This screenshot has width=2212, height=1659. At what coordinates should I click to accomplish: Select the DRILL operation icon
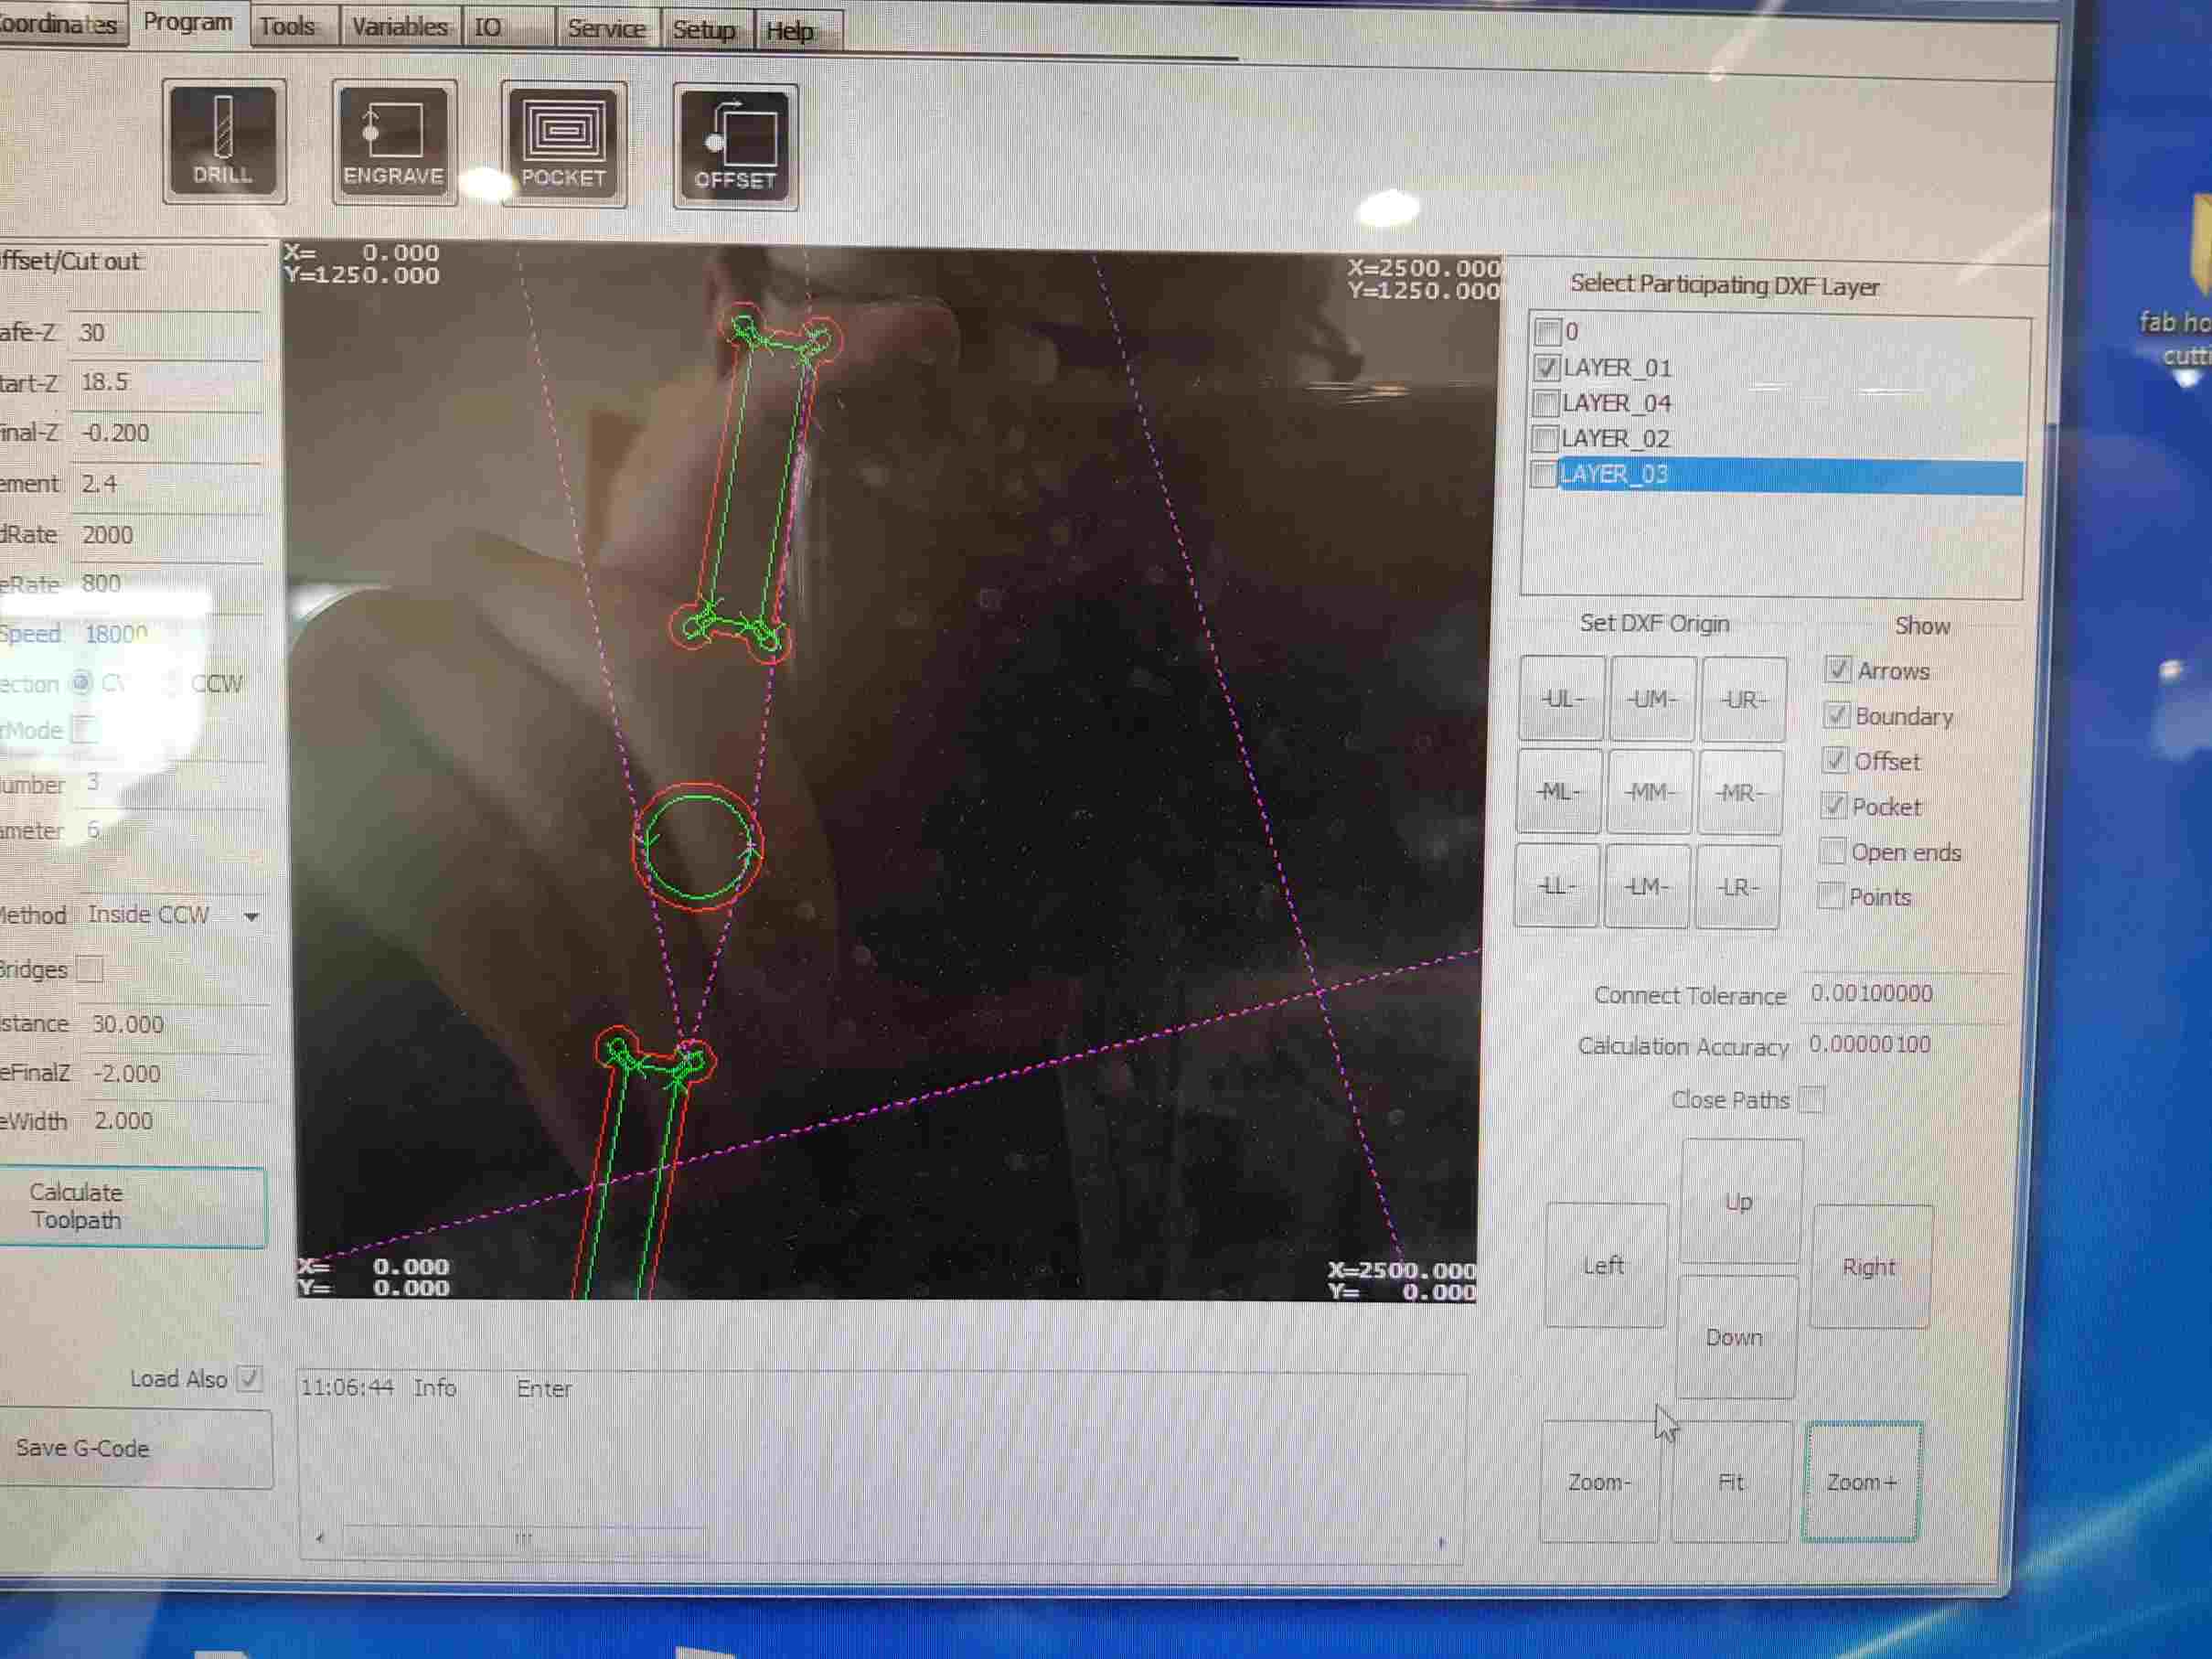point(224,141)
